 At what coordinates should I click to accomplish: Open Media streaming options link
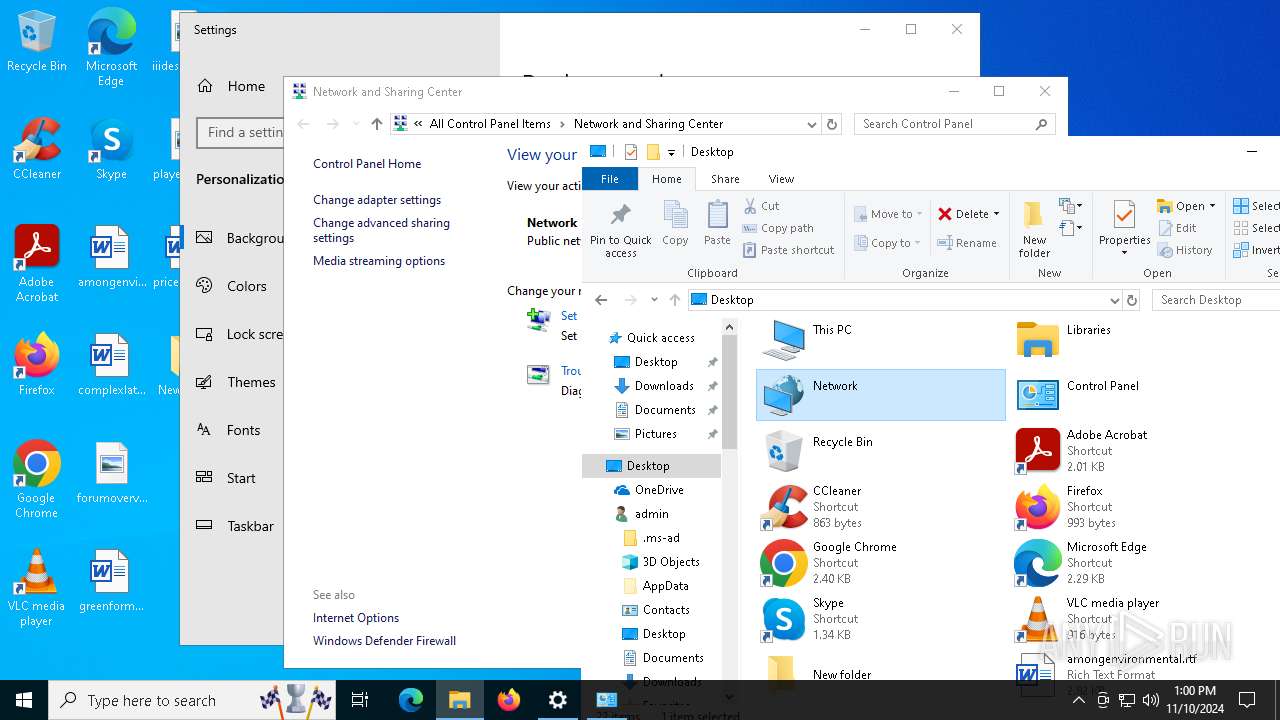379,261
